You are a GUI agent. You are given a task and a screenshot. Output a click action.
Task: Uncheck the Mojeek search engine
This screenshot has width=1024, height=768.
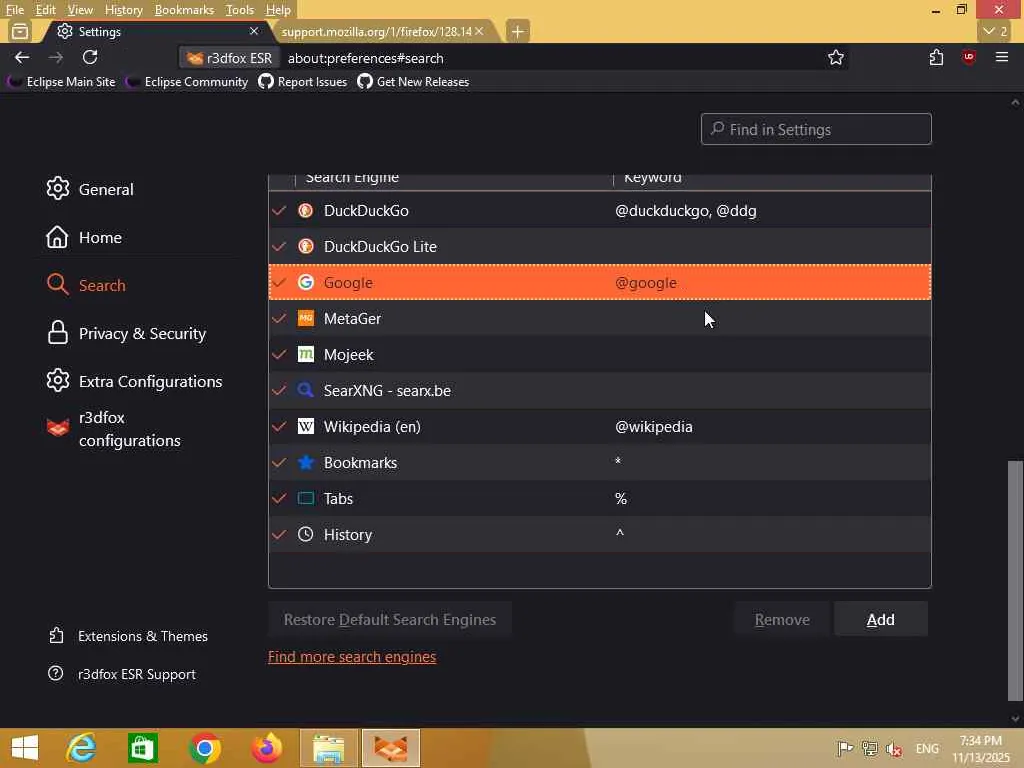click(279, 354)
